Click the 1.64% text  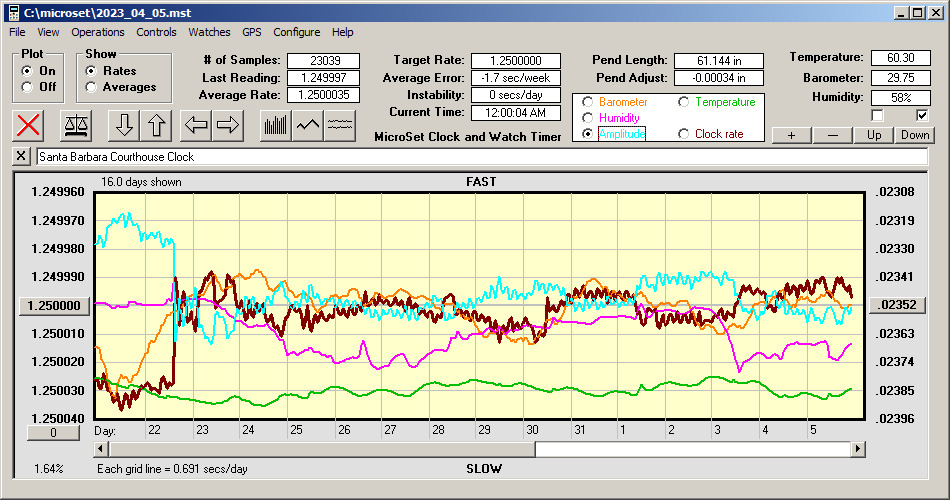click(48, 468)
